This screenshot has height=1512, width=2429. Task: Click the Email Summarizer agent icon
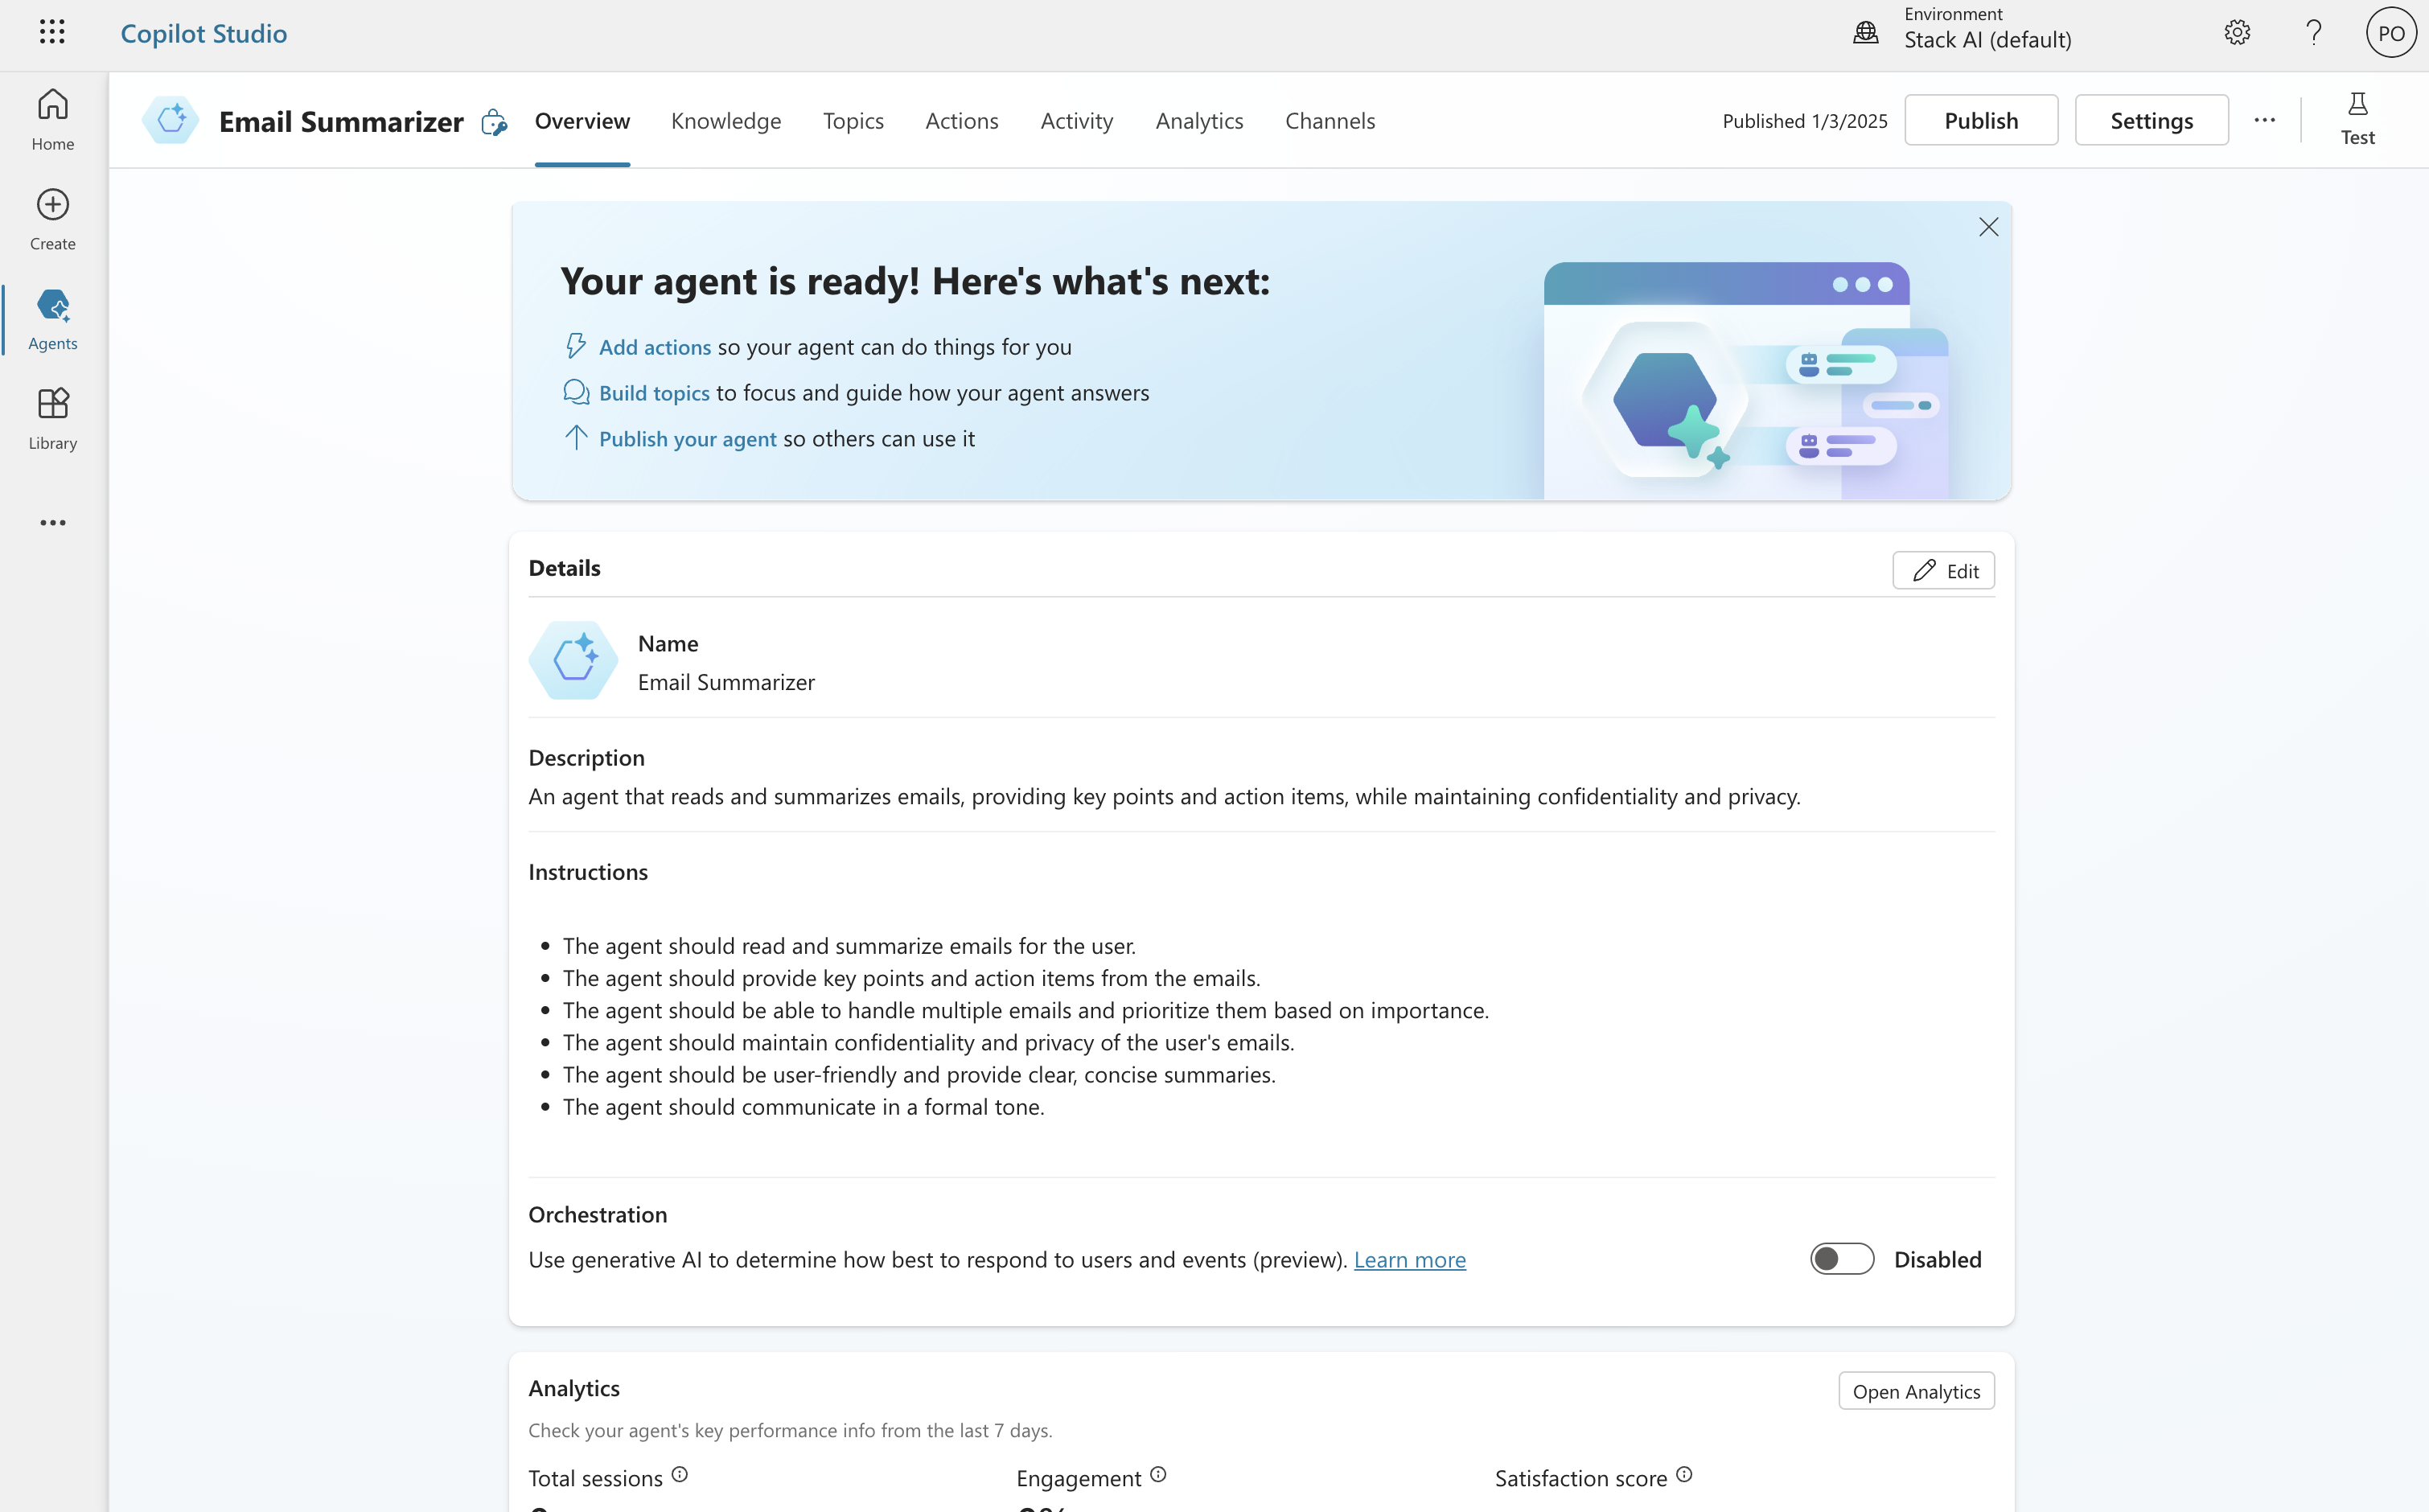pos(169,120)
